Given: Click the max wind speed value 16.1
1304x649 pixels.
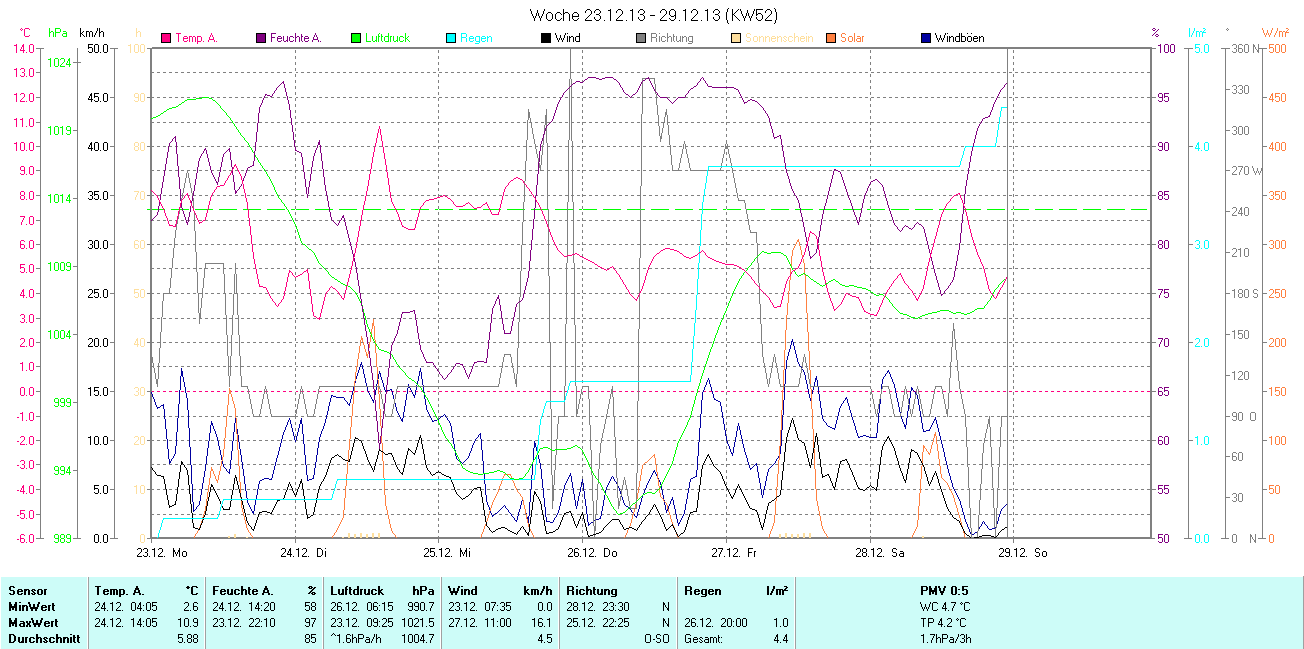Looking at the screenshot, I should (x=542, y=623).
